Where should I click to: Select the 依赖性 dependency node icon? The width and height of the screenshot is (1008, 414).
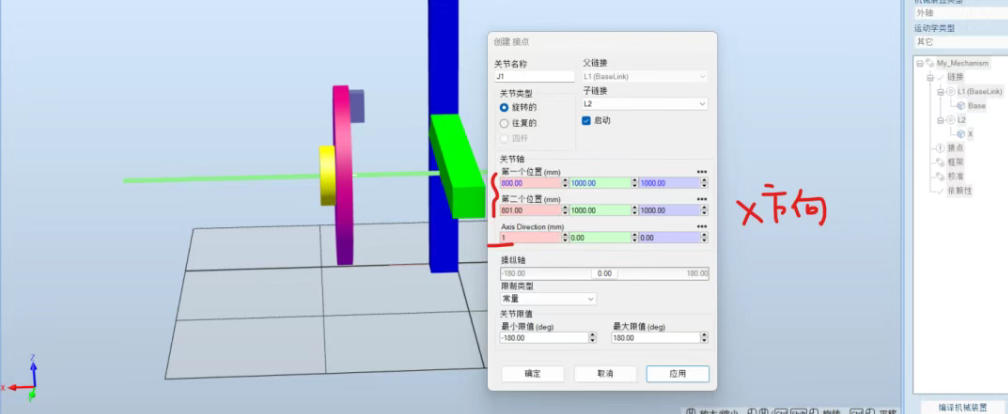pos(939,189)
